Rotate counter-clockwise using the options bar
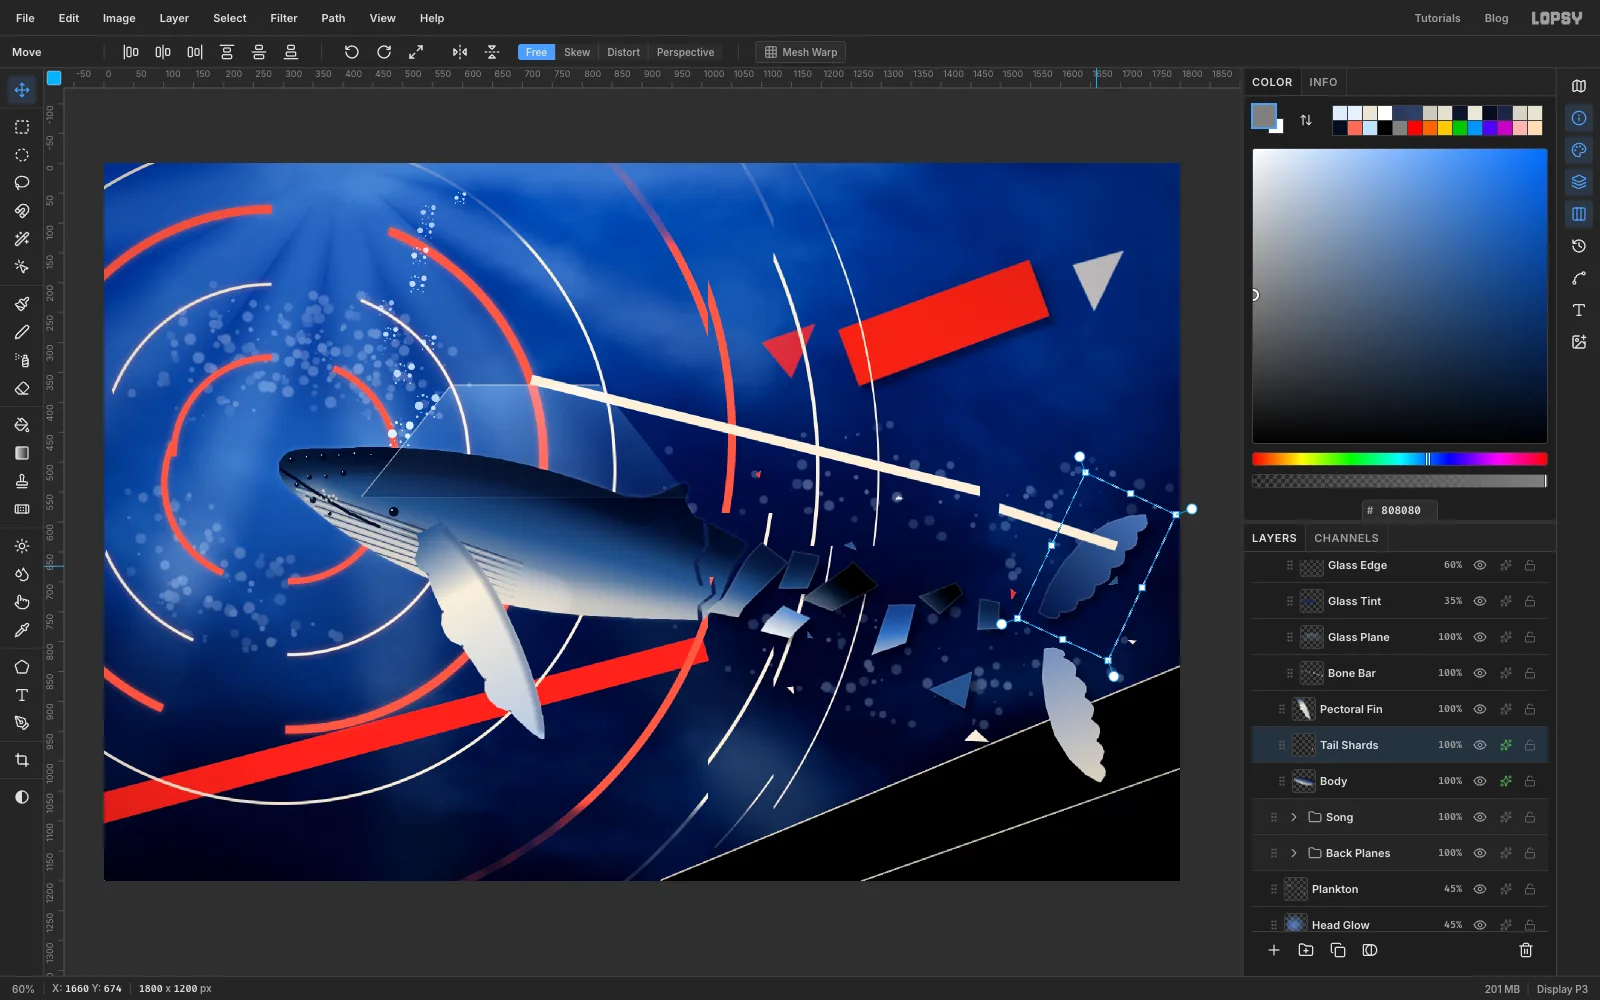Viewport: 1600px width, 1000px height. 351,52
